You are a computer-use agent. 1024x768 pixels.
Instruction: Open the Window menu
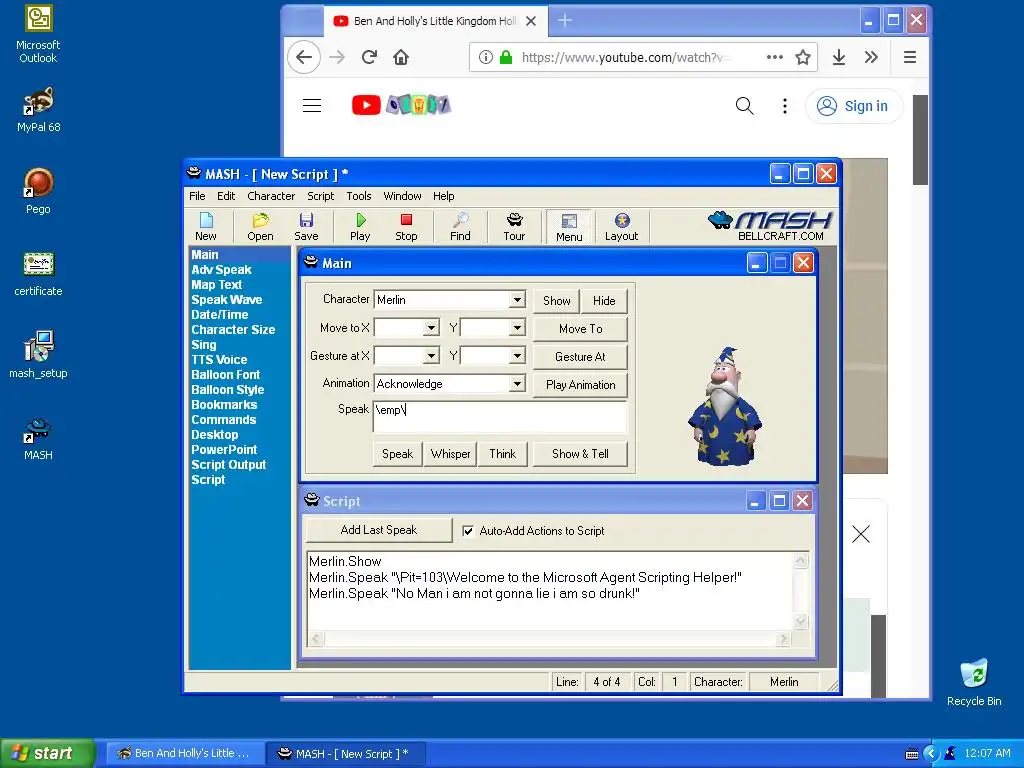pyautogui.click(x=402, y=196)
